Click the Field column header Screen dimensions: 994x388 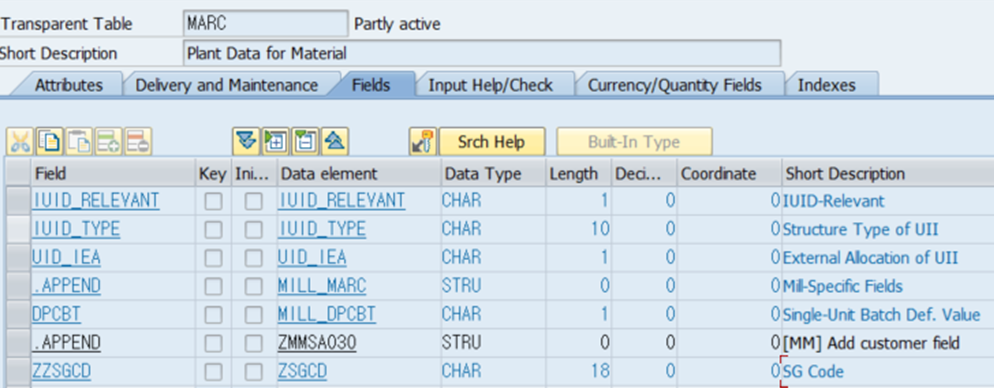[x=113, y=173]
